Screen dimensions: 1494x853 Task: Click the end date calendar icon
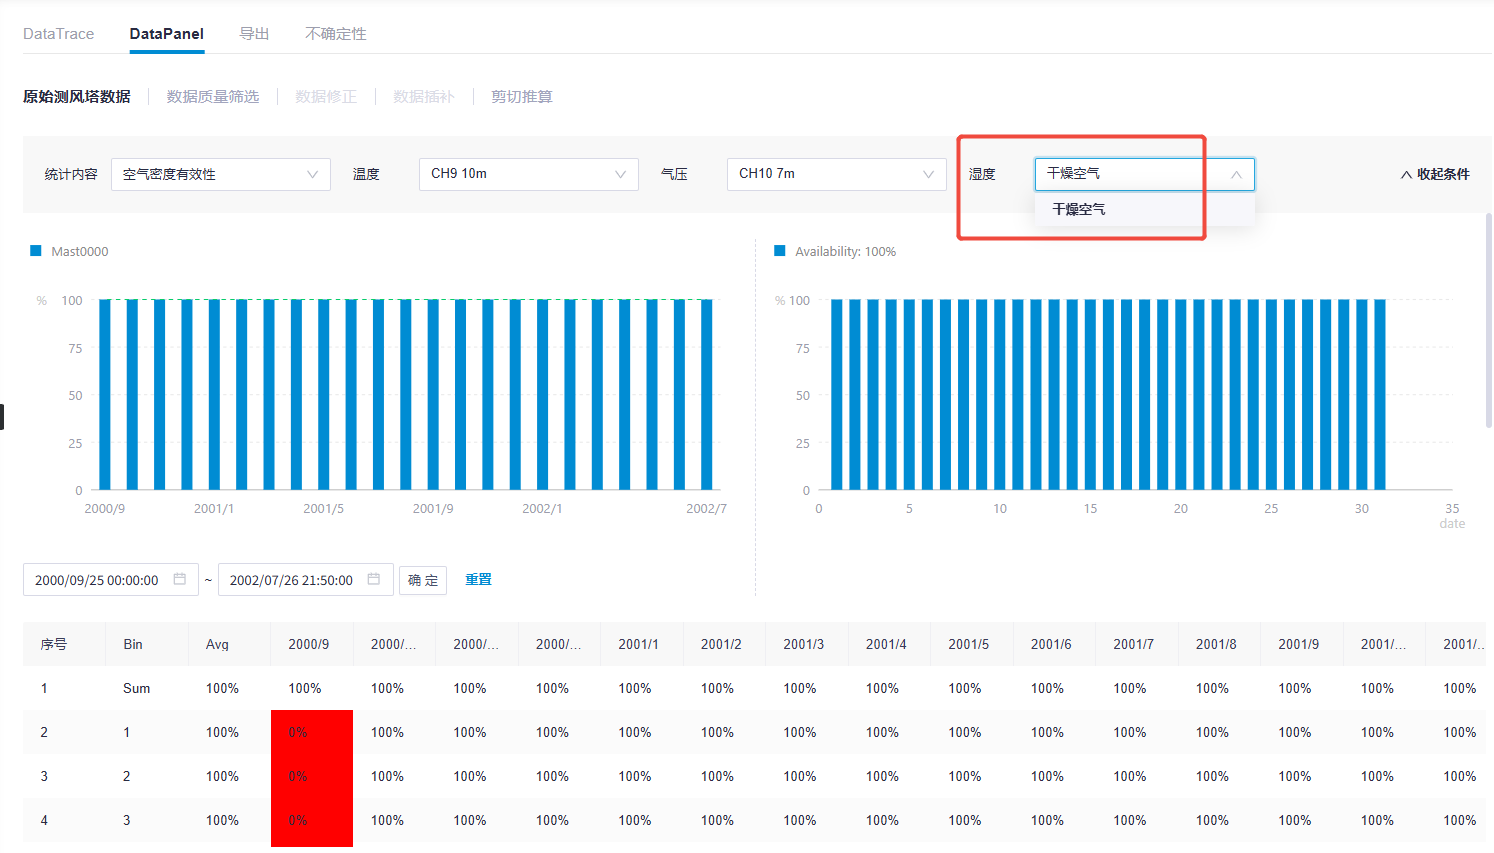pos(374,579)
